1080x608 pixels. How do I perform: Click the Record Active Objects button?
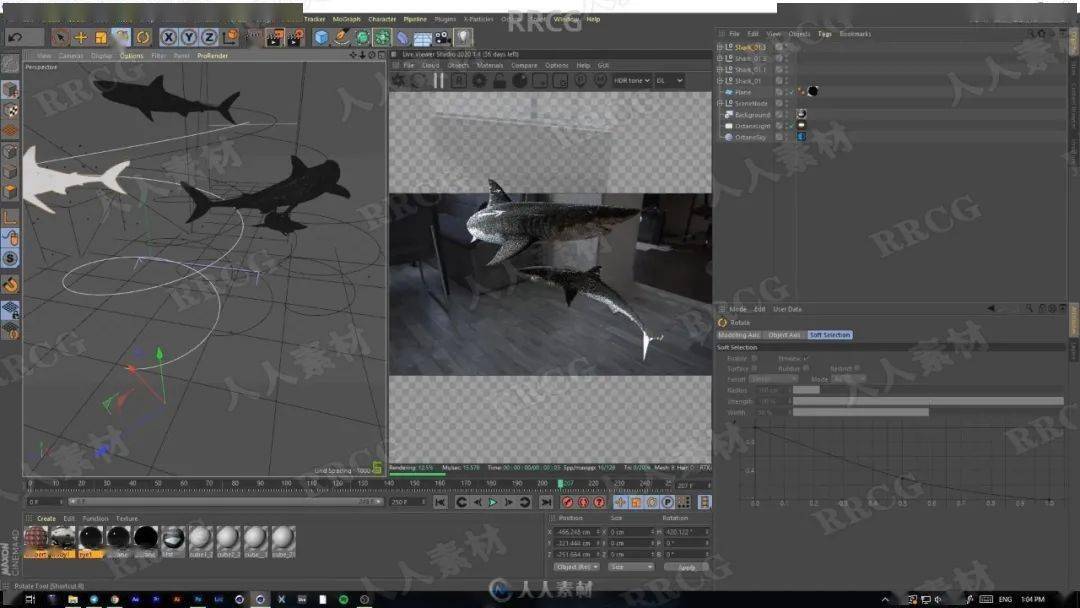coord(567,502)
